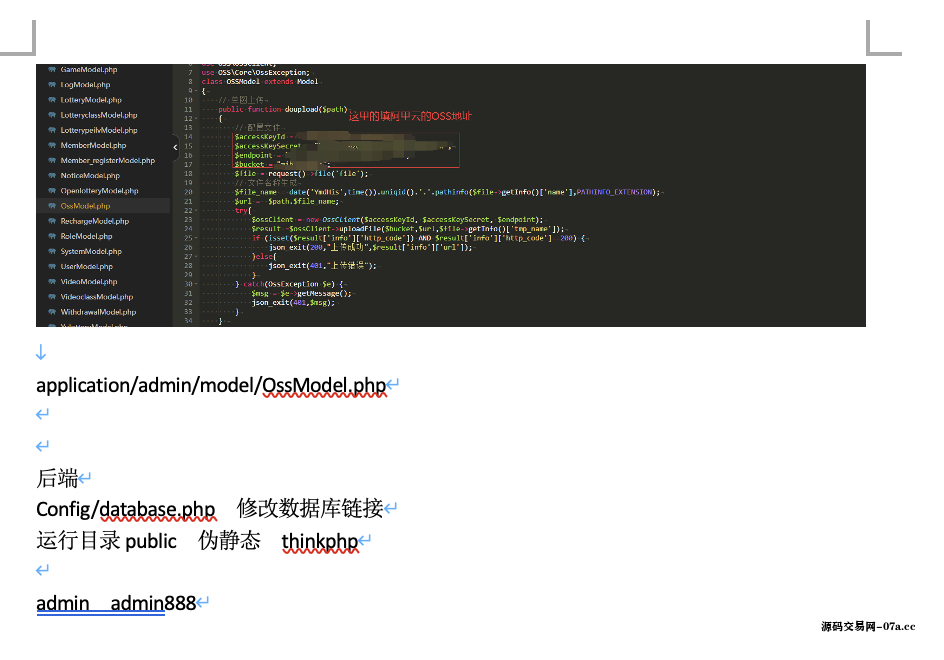The image size is (944, 660).
Task: Click the Config/database.php text line
Action: [126, 509]
